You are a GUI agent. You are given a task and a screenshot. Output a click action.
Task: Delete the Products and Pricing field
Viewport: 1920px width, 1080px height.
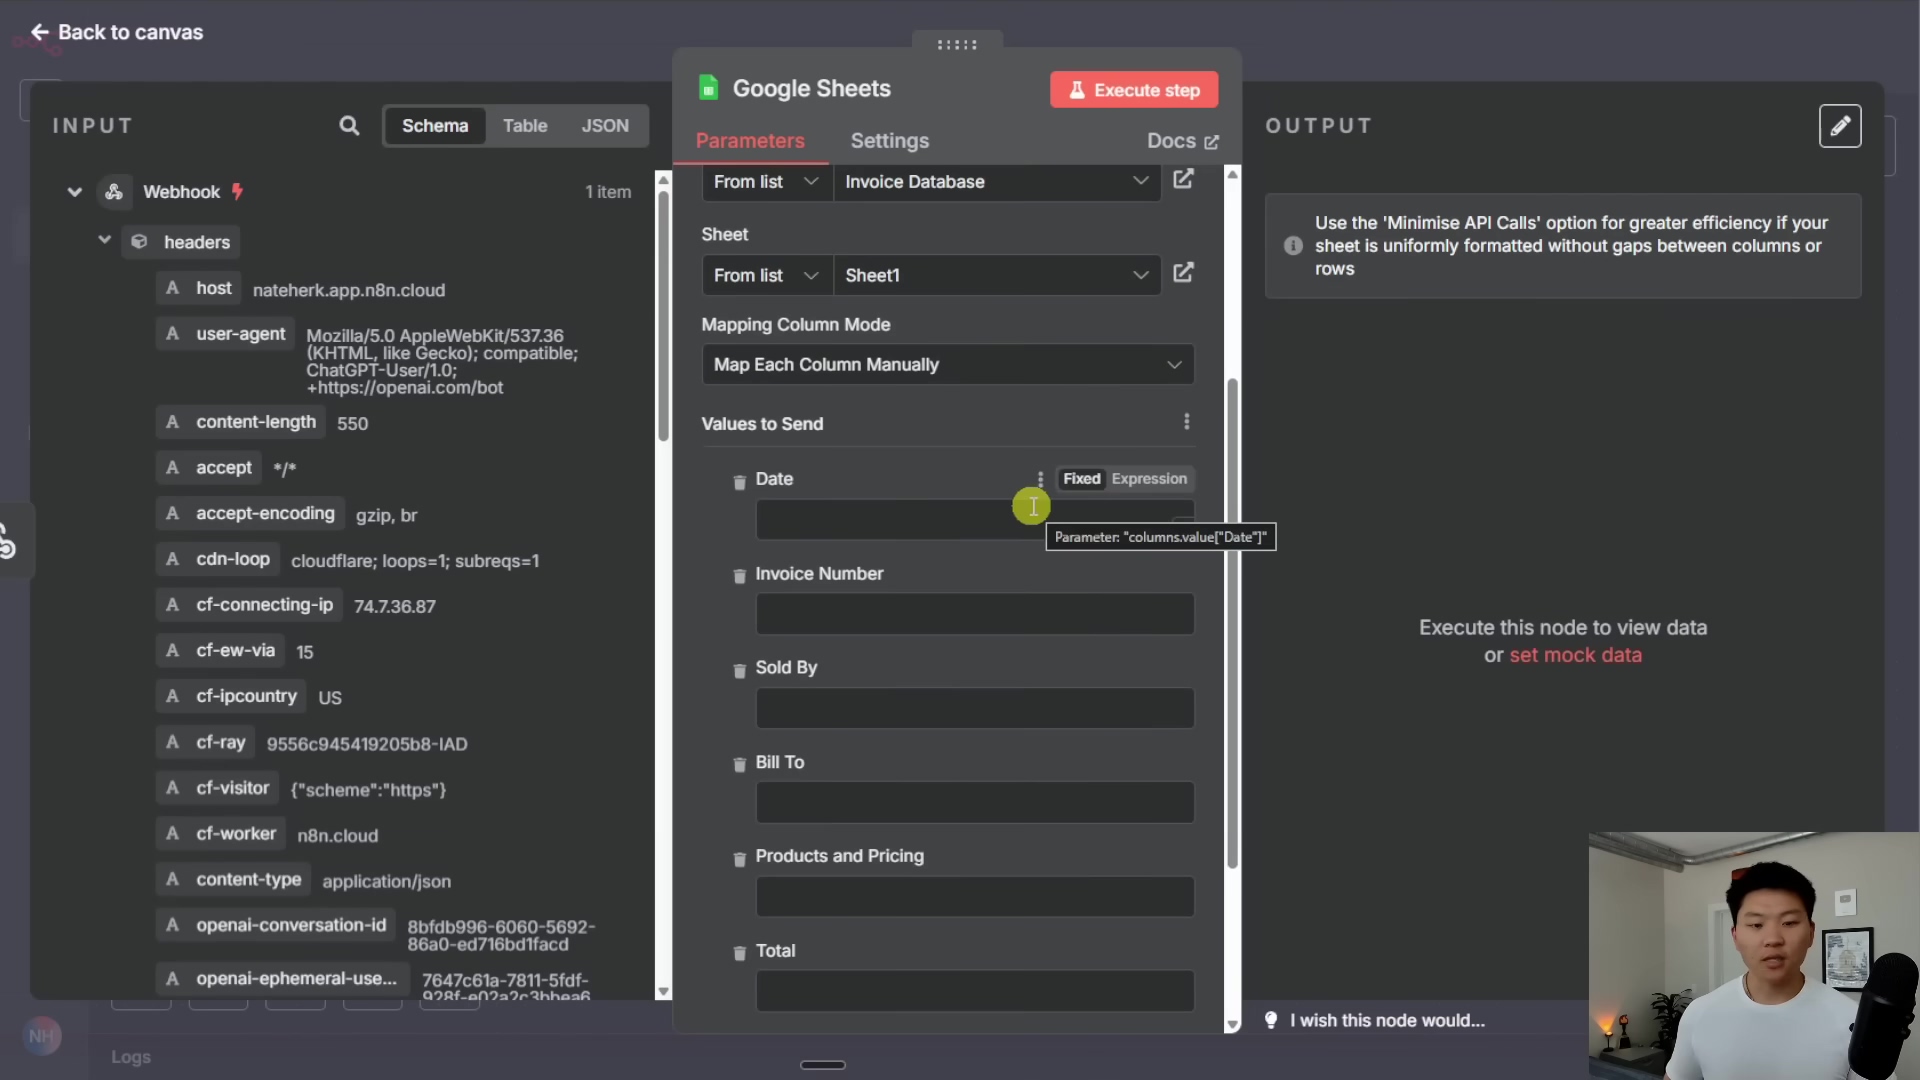point(740,859)
